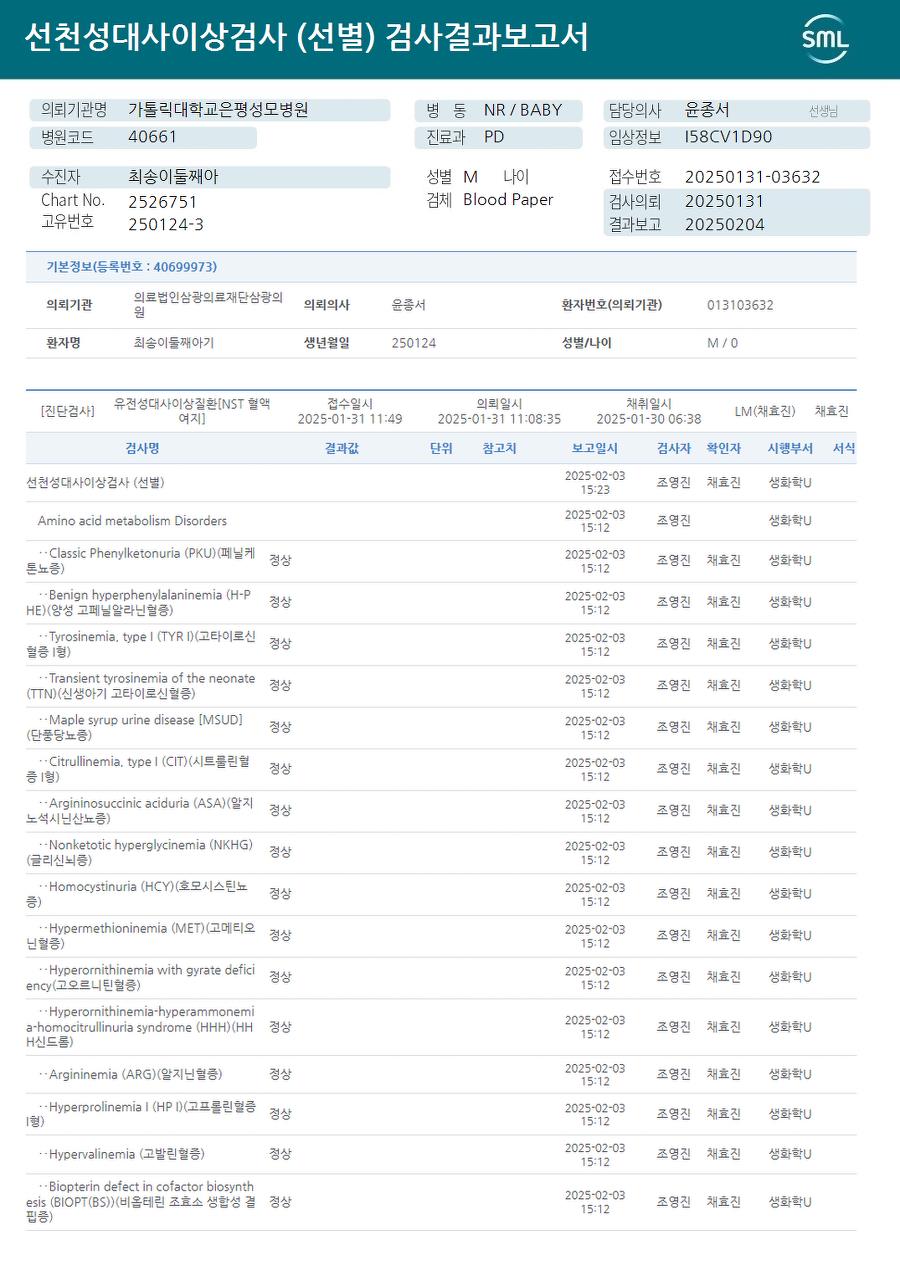Select the 검사명 column header

click(x=142, y=449)
